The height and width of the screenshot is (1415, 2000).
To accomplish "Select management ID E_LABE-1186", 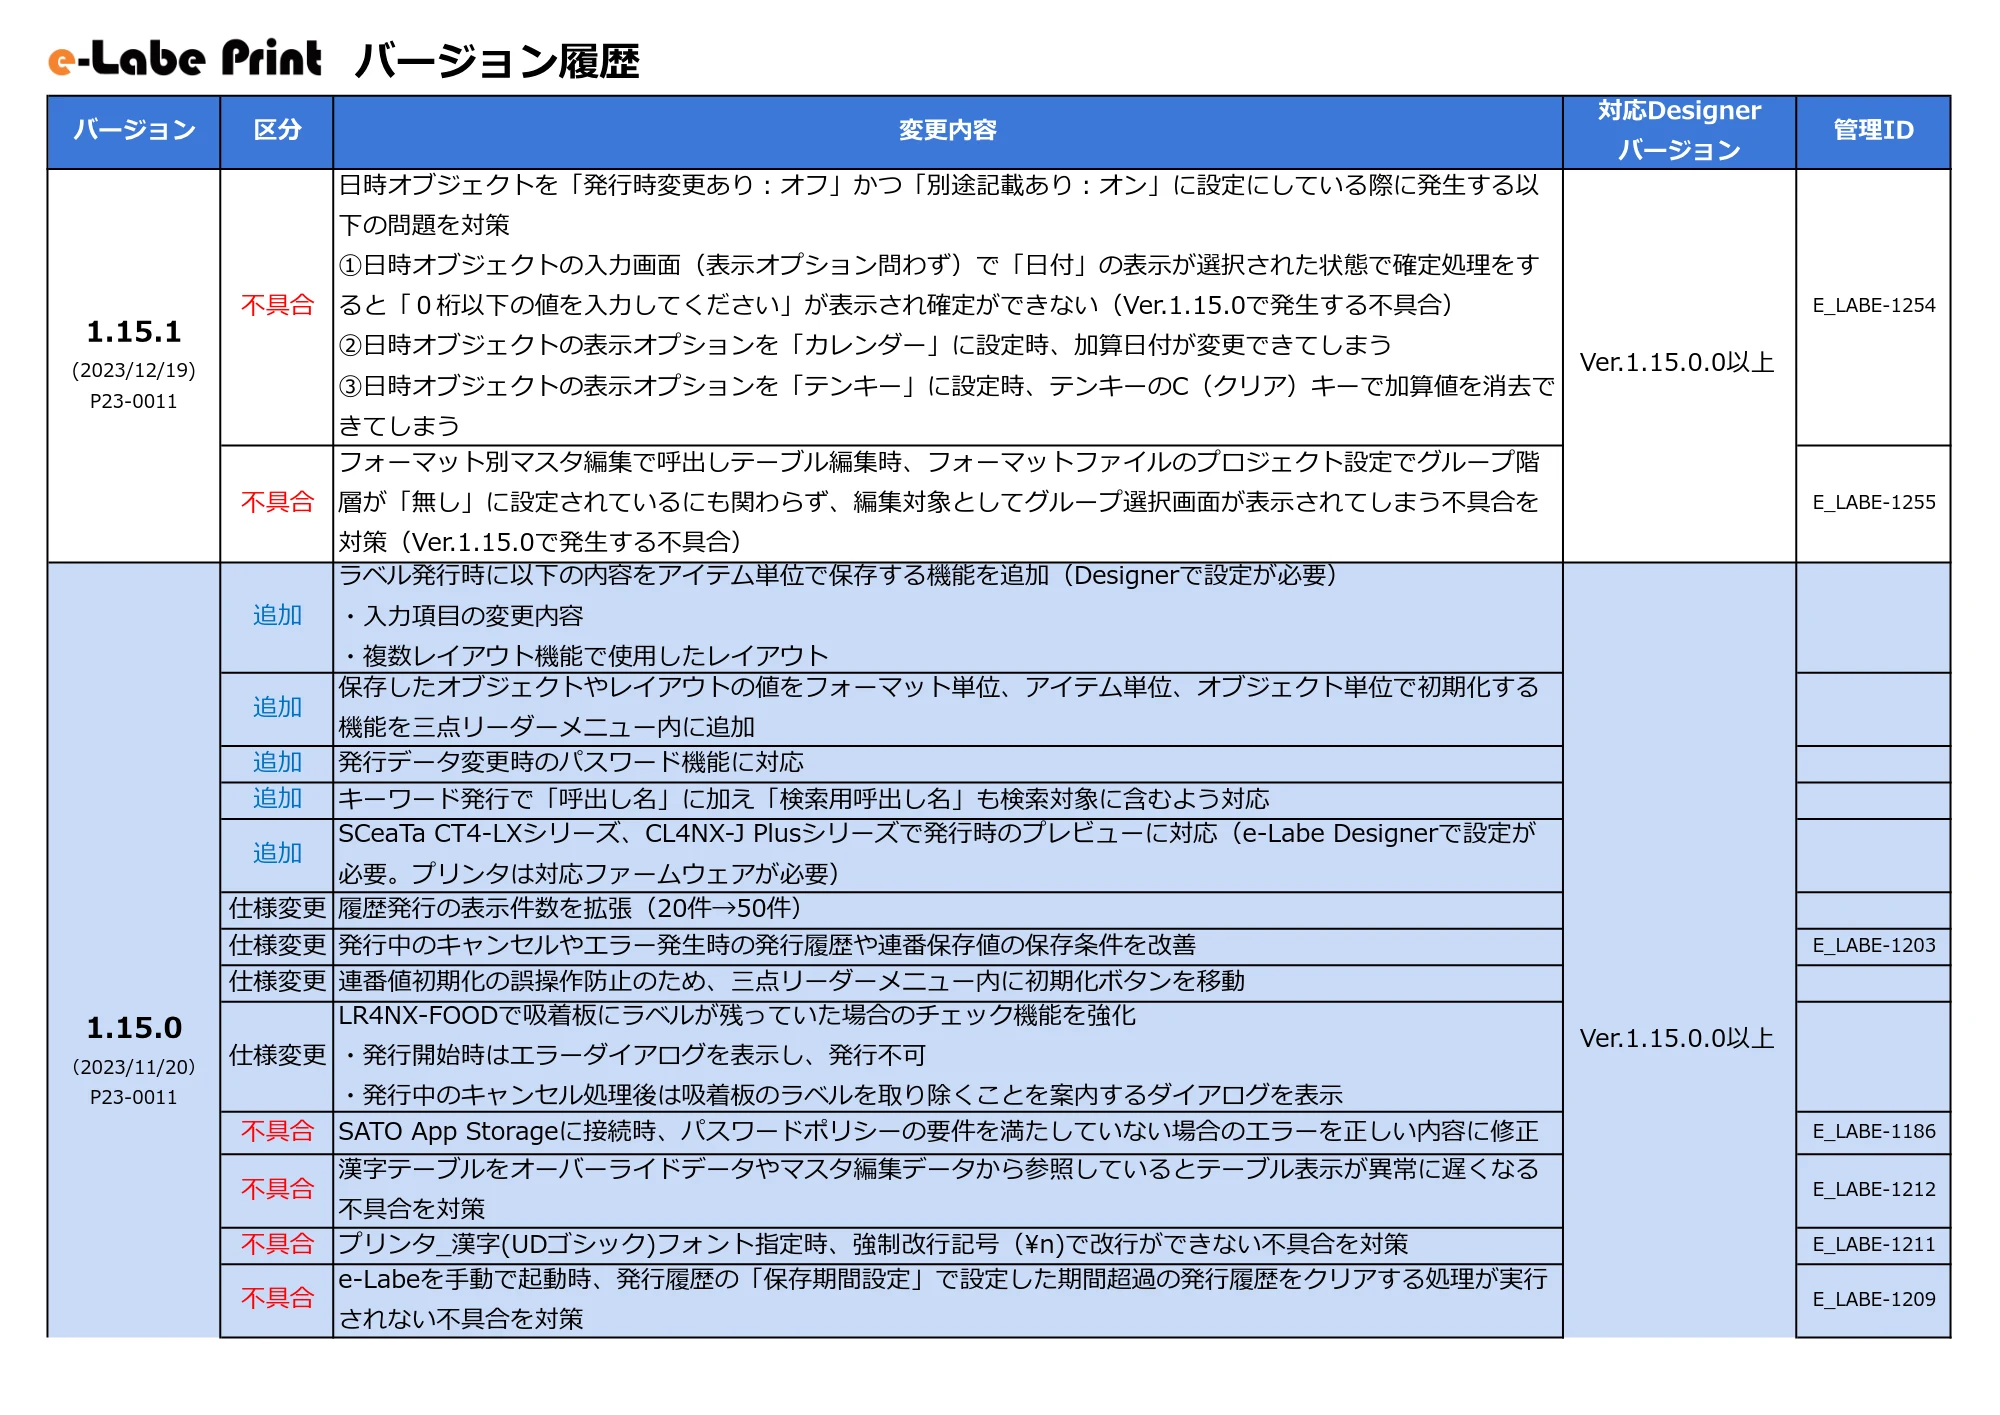I will 1874,1131.
